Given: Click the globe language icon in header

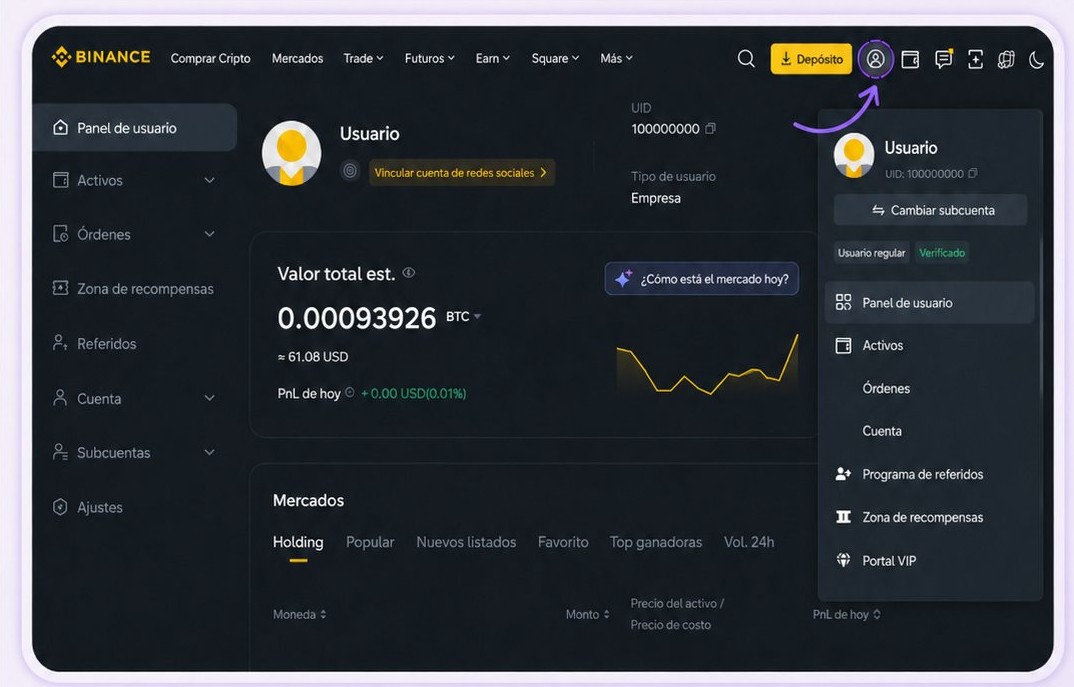Looking at the screenshot, I should [1006, 60].
